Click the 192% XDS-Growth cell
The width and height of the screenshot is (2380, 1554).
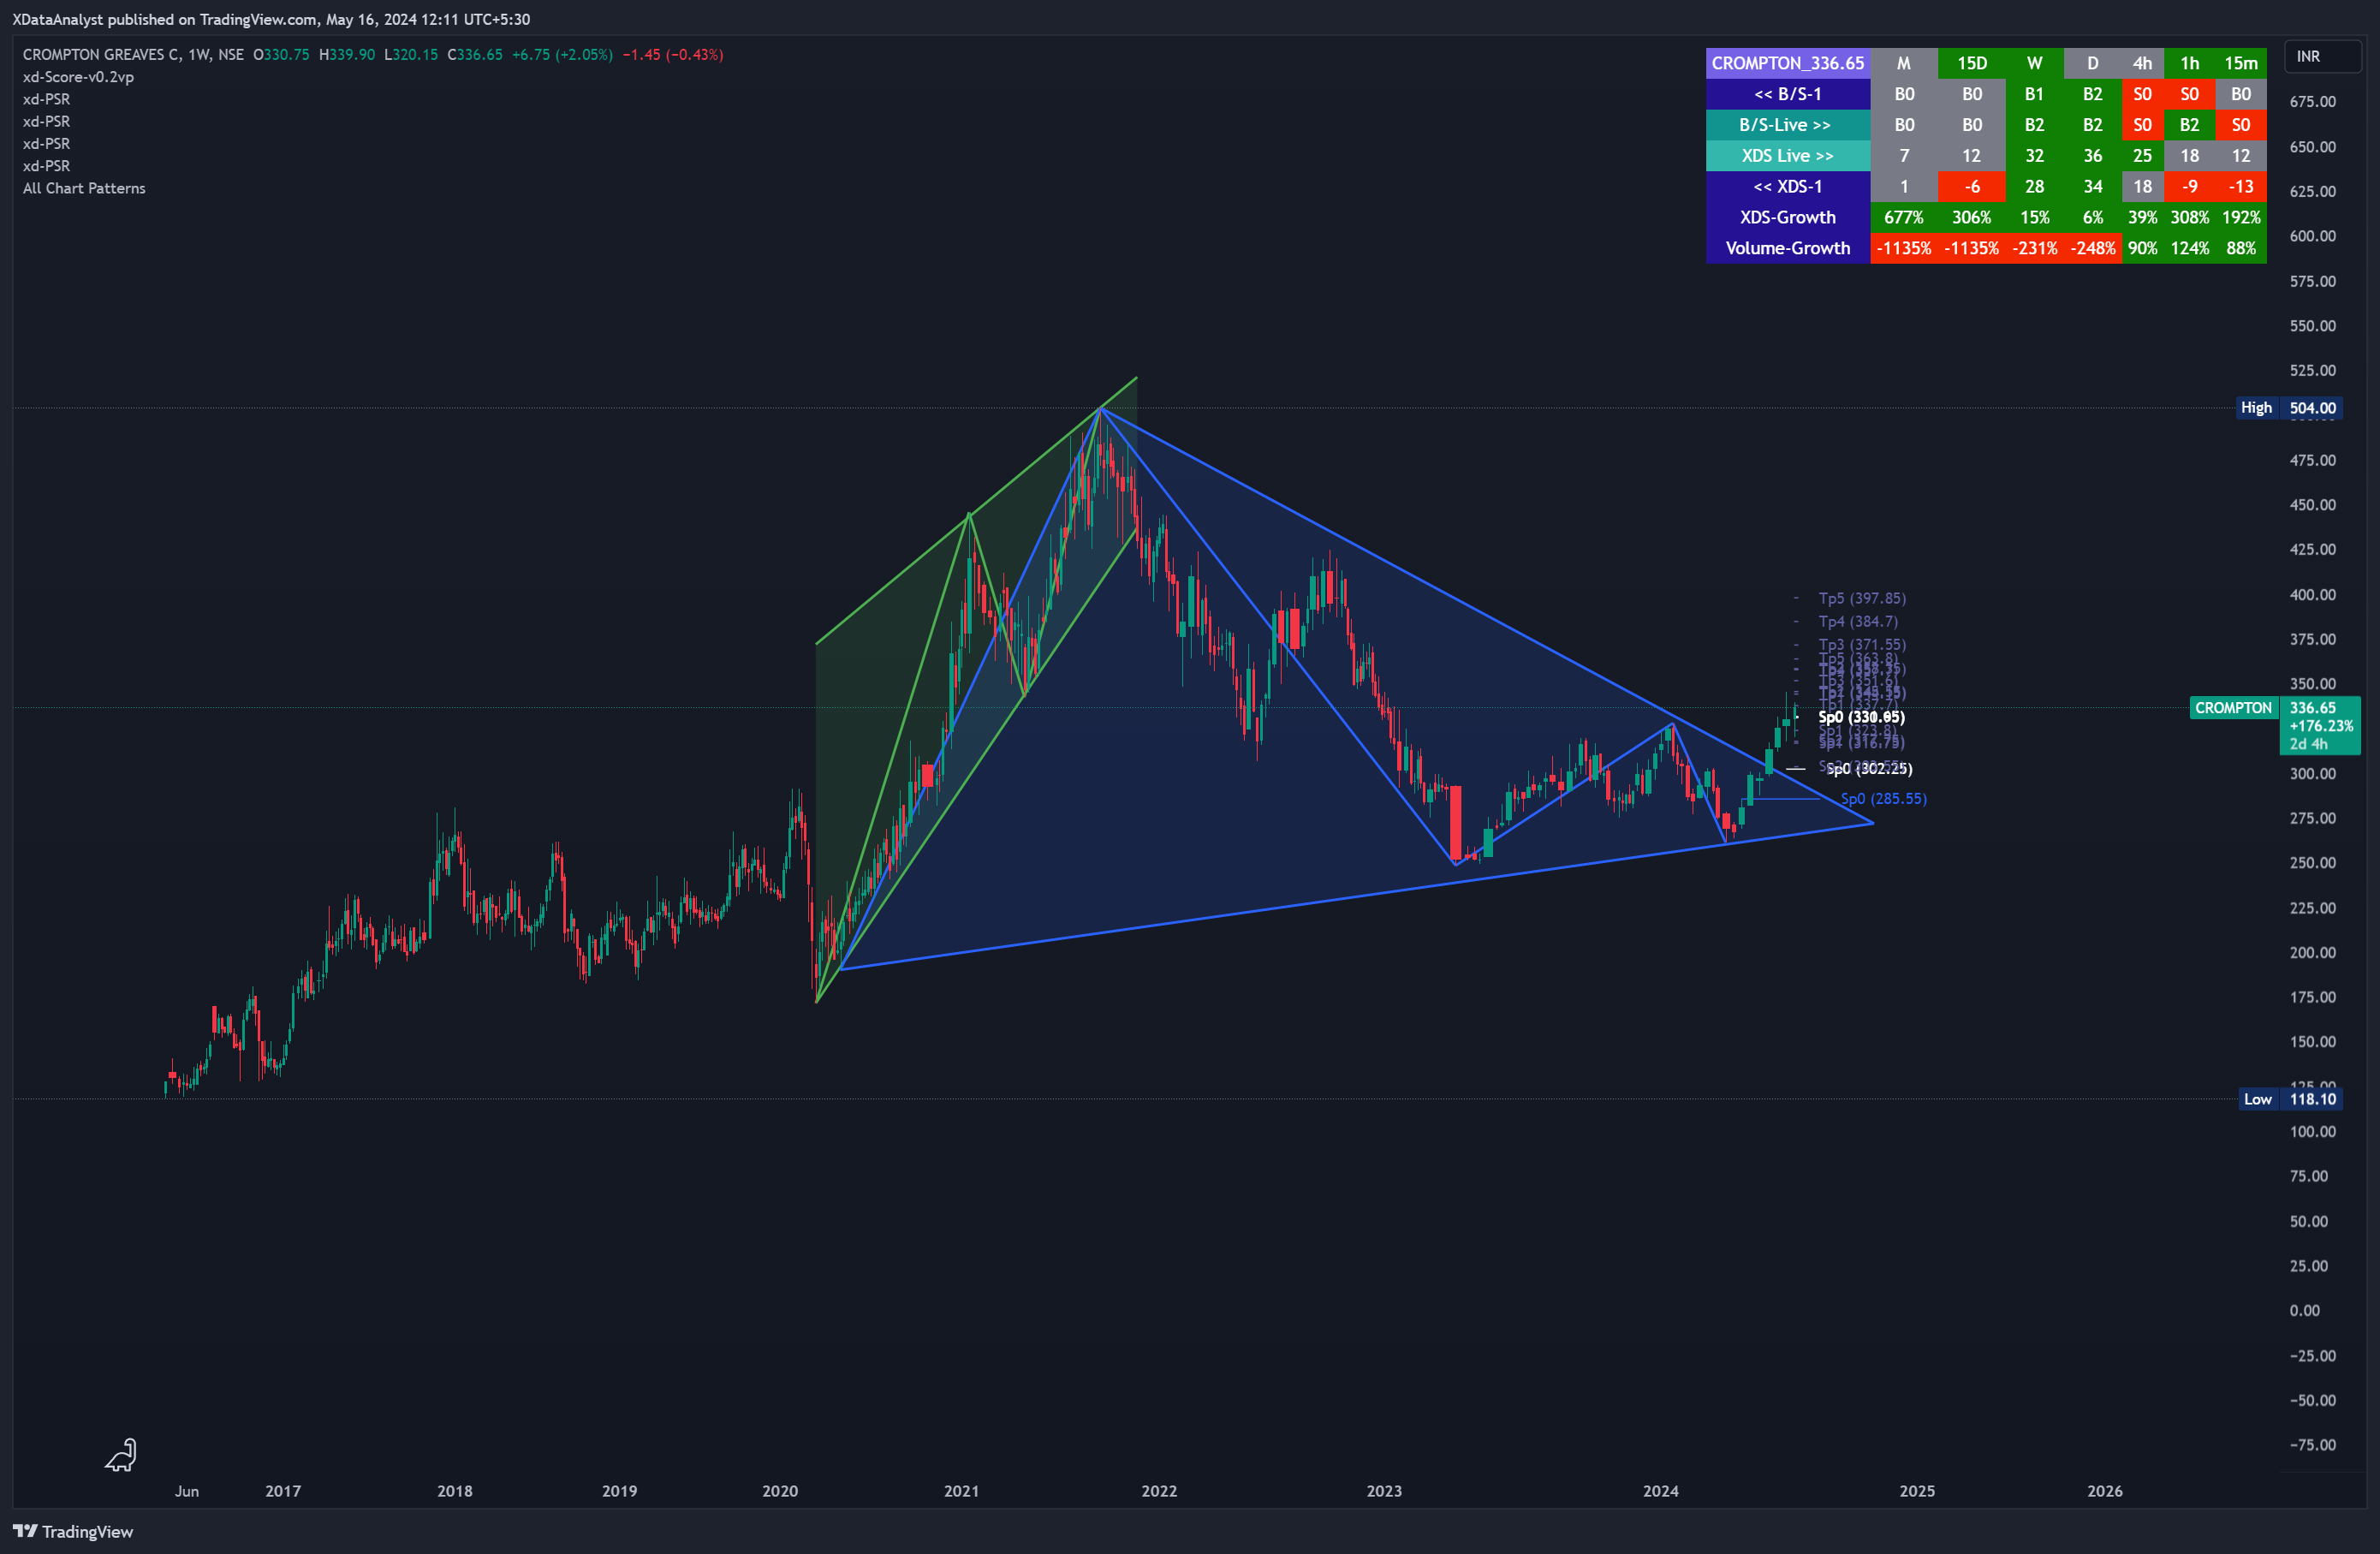pos(2240,217)
